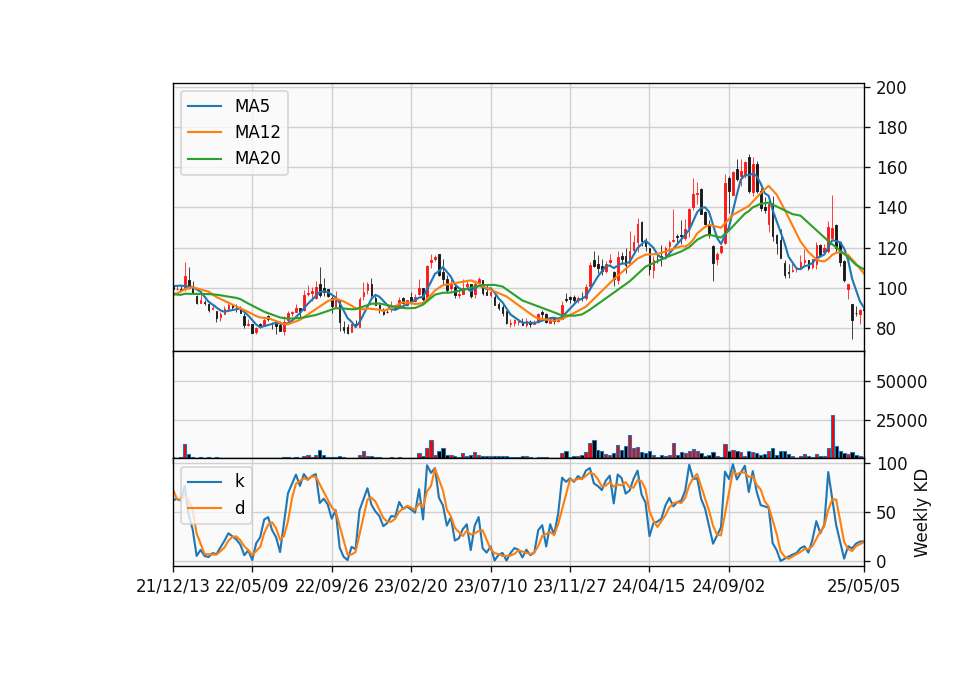Click the 180 price axis label

click(x=891, y=128)
